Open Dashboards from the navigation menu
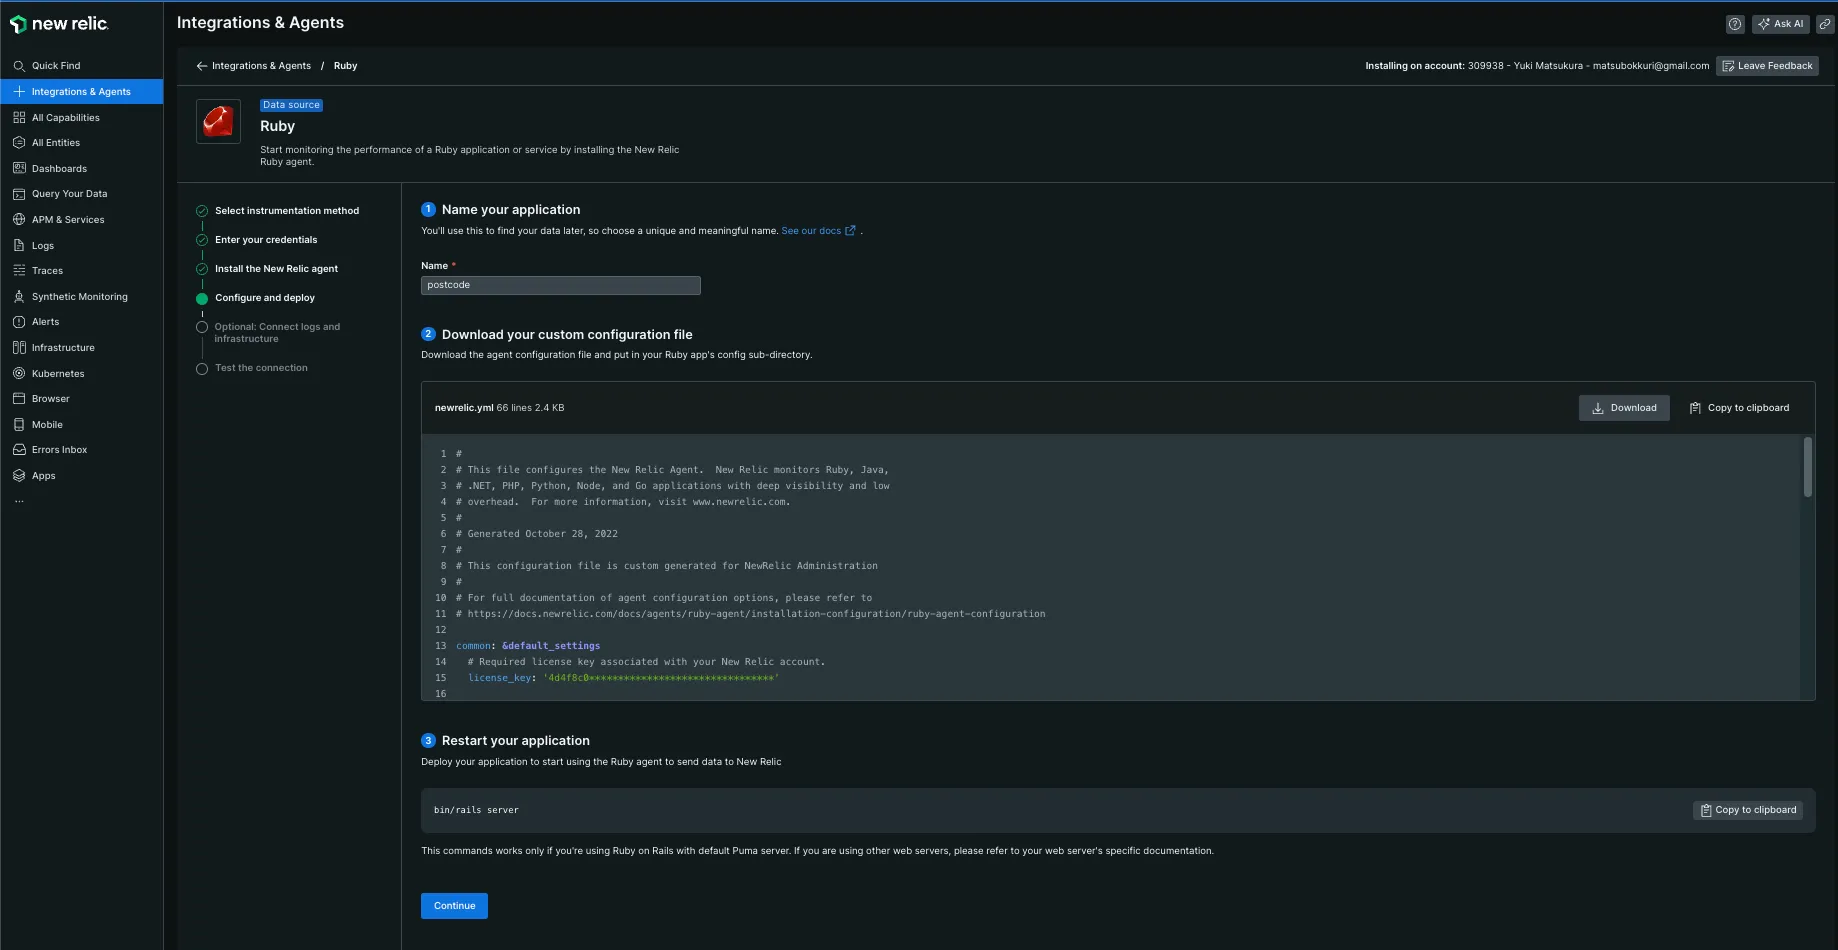This screenshot has width=1838, height=950. 59,169
